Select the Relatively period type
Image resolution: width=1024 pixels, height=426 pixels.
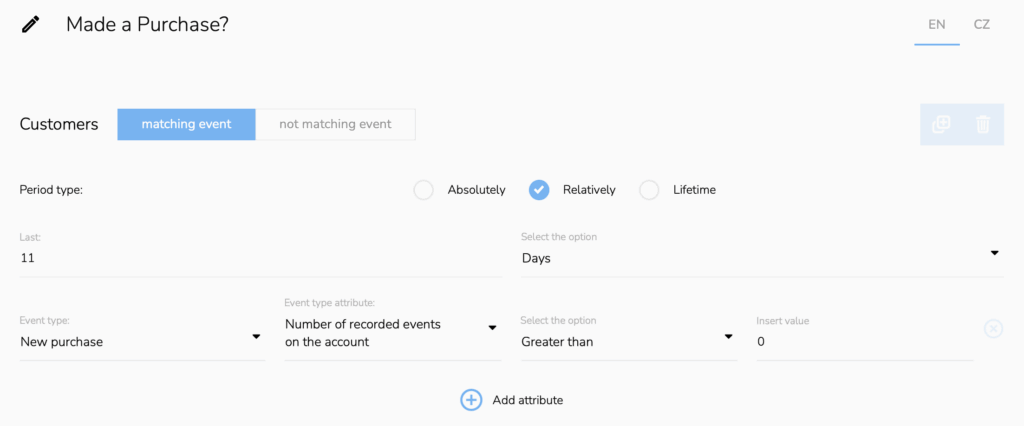tap(539, 190)
